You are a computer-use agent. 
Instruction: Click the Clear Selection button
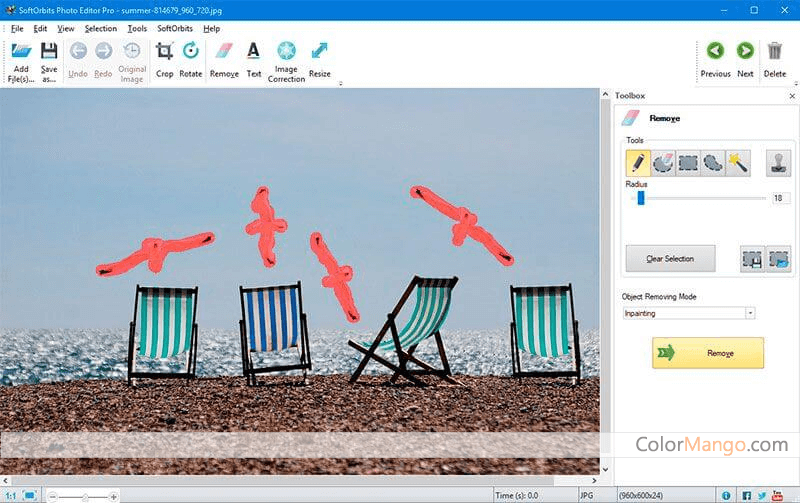pyautogui.click(x=669, y=259)
